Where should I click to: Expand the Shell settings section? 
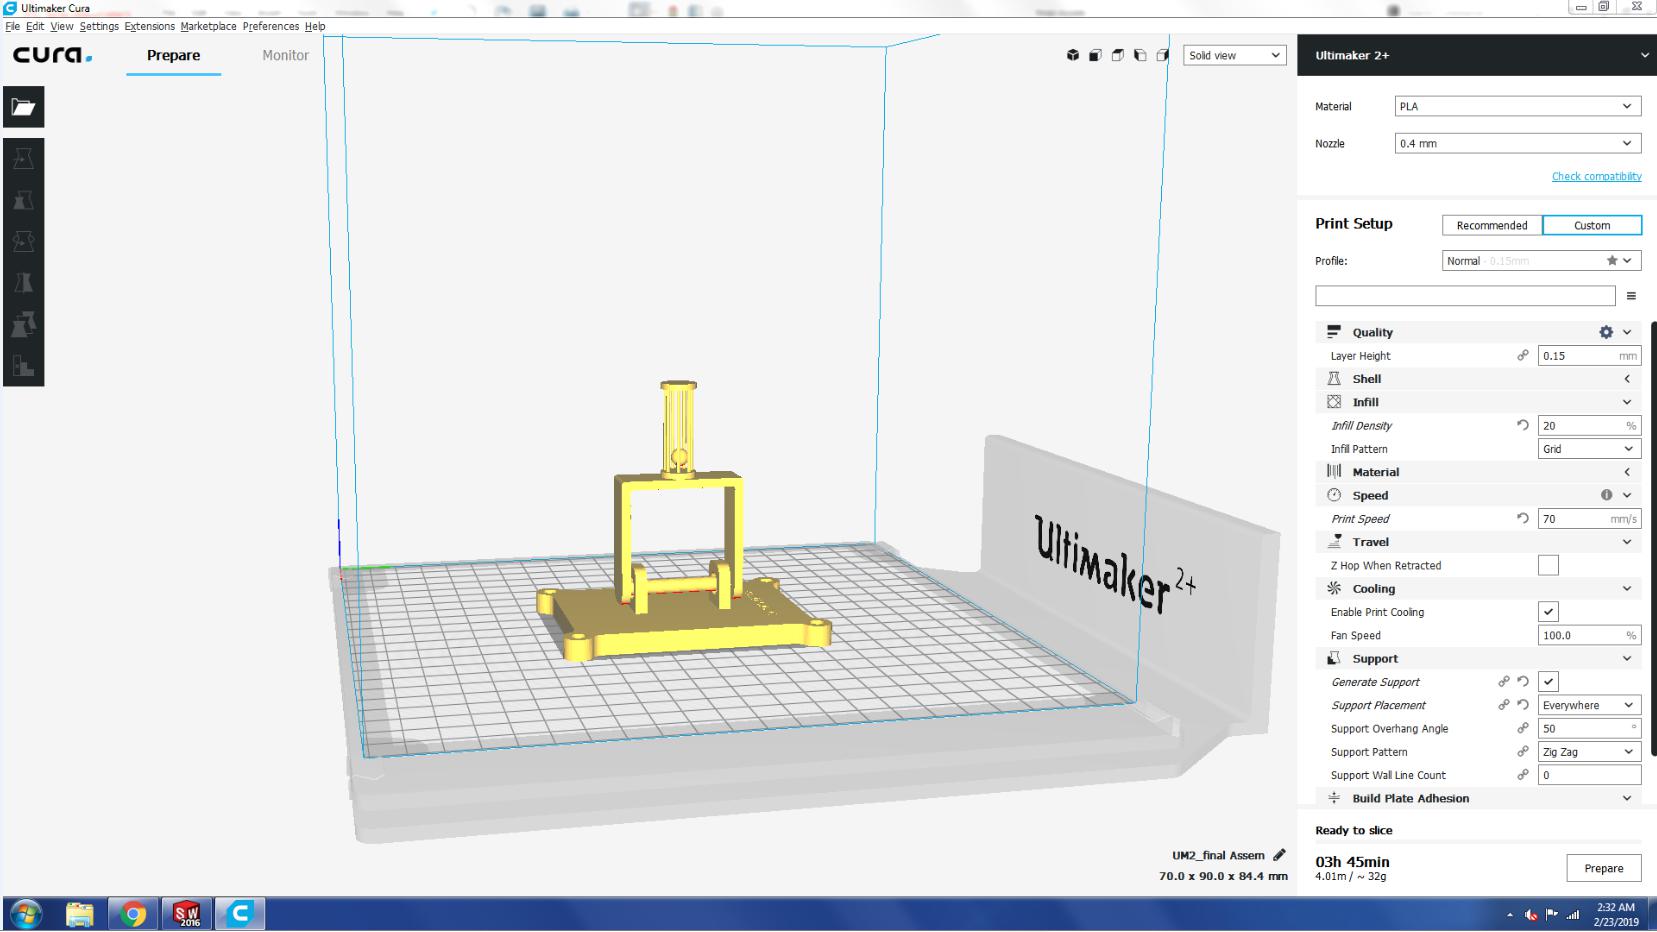pos(1478,379)
